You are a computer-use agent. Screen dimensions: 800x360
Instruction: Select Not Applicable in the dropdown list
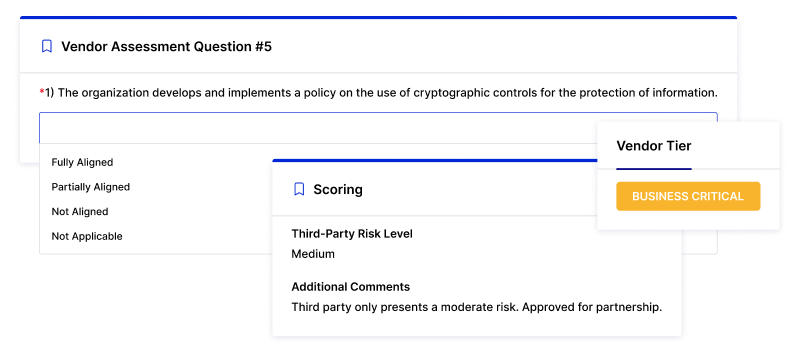87,237
